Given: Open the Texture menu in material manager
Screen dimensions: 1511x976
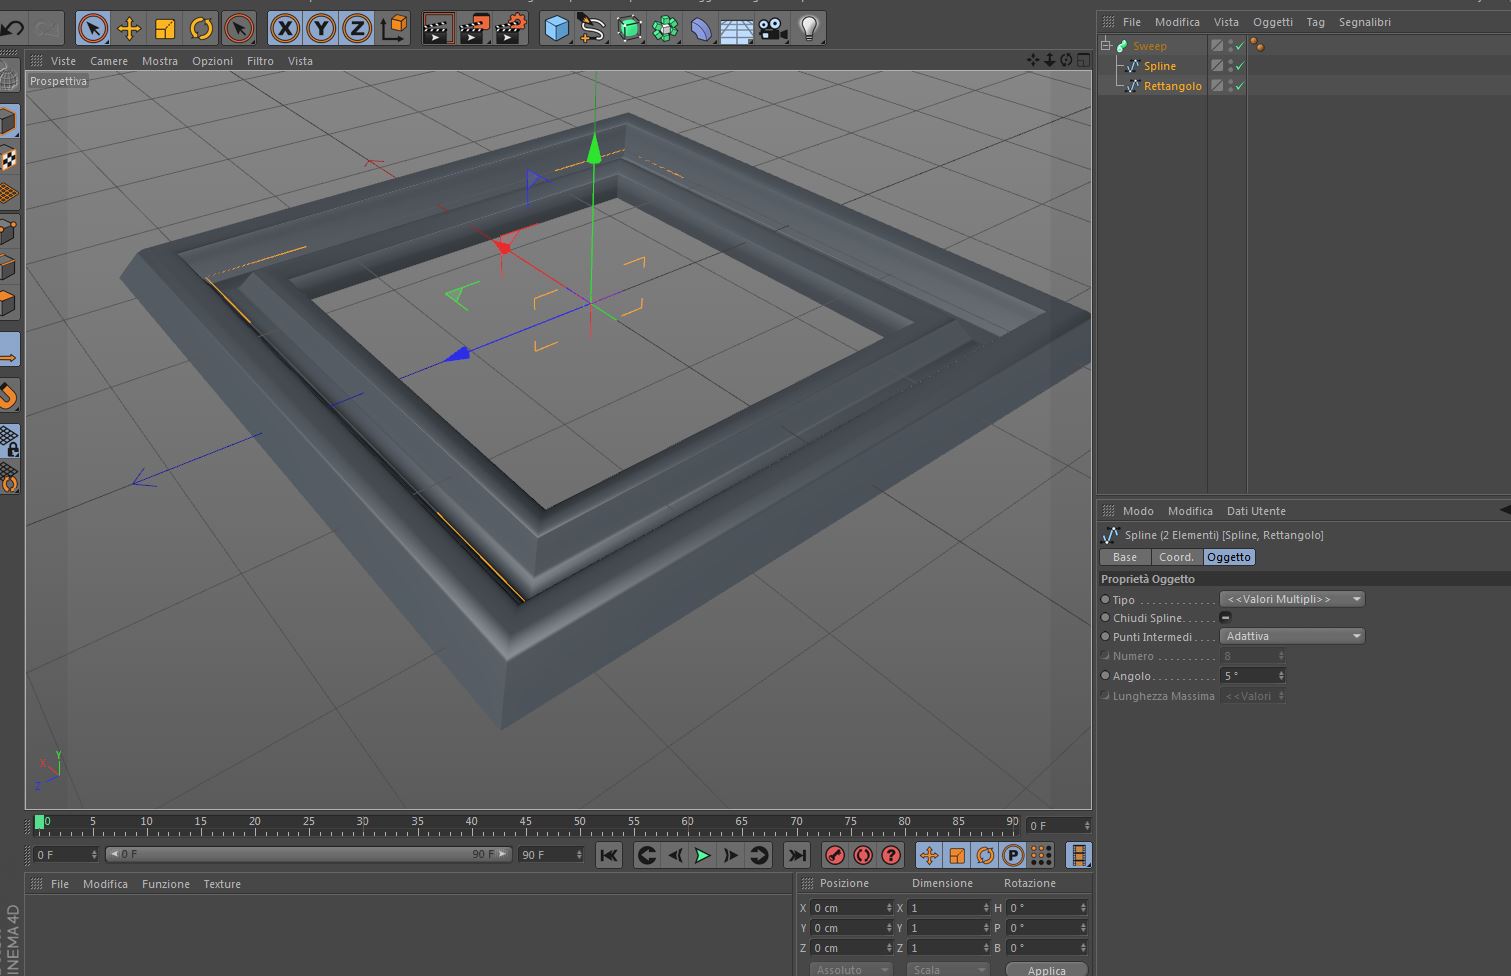Looking at the screenshot, I should point(222,884).
